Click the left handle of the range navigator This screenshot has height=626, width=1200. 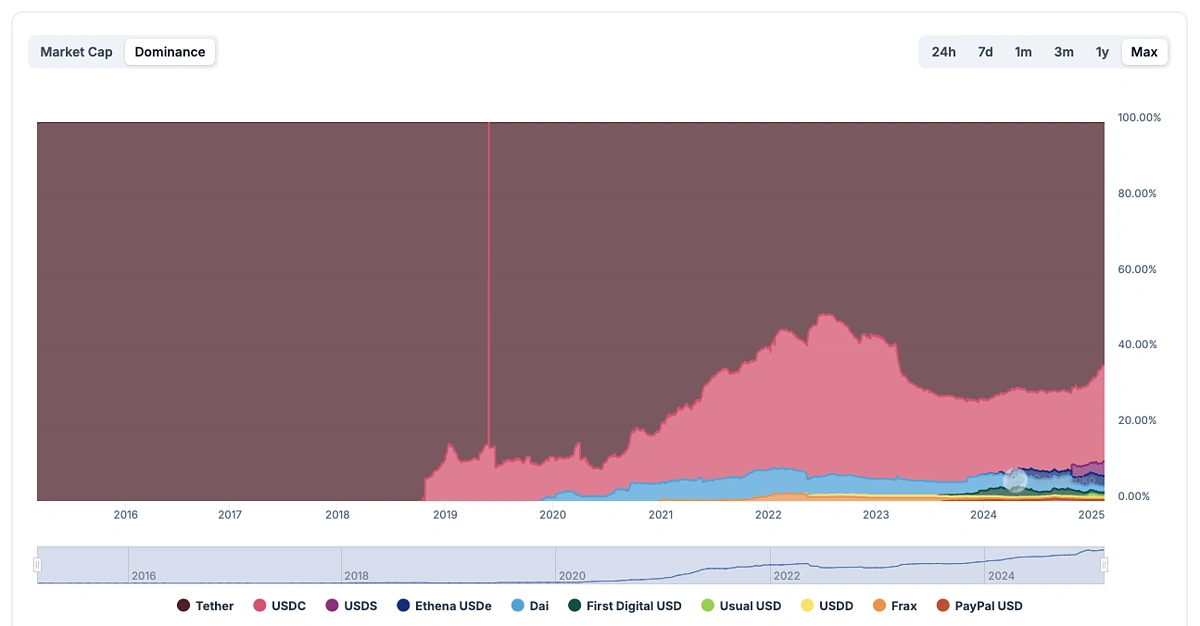37,565
